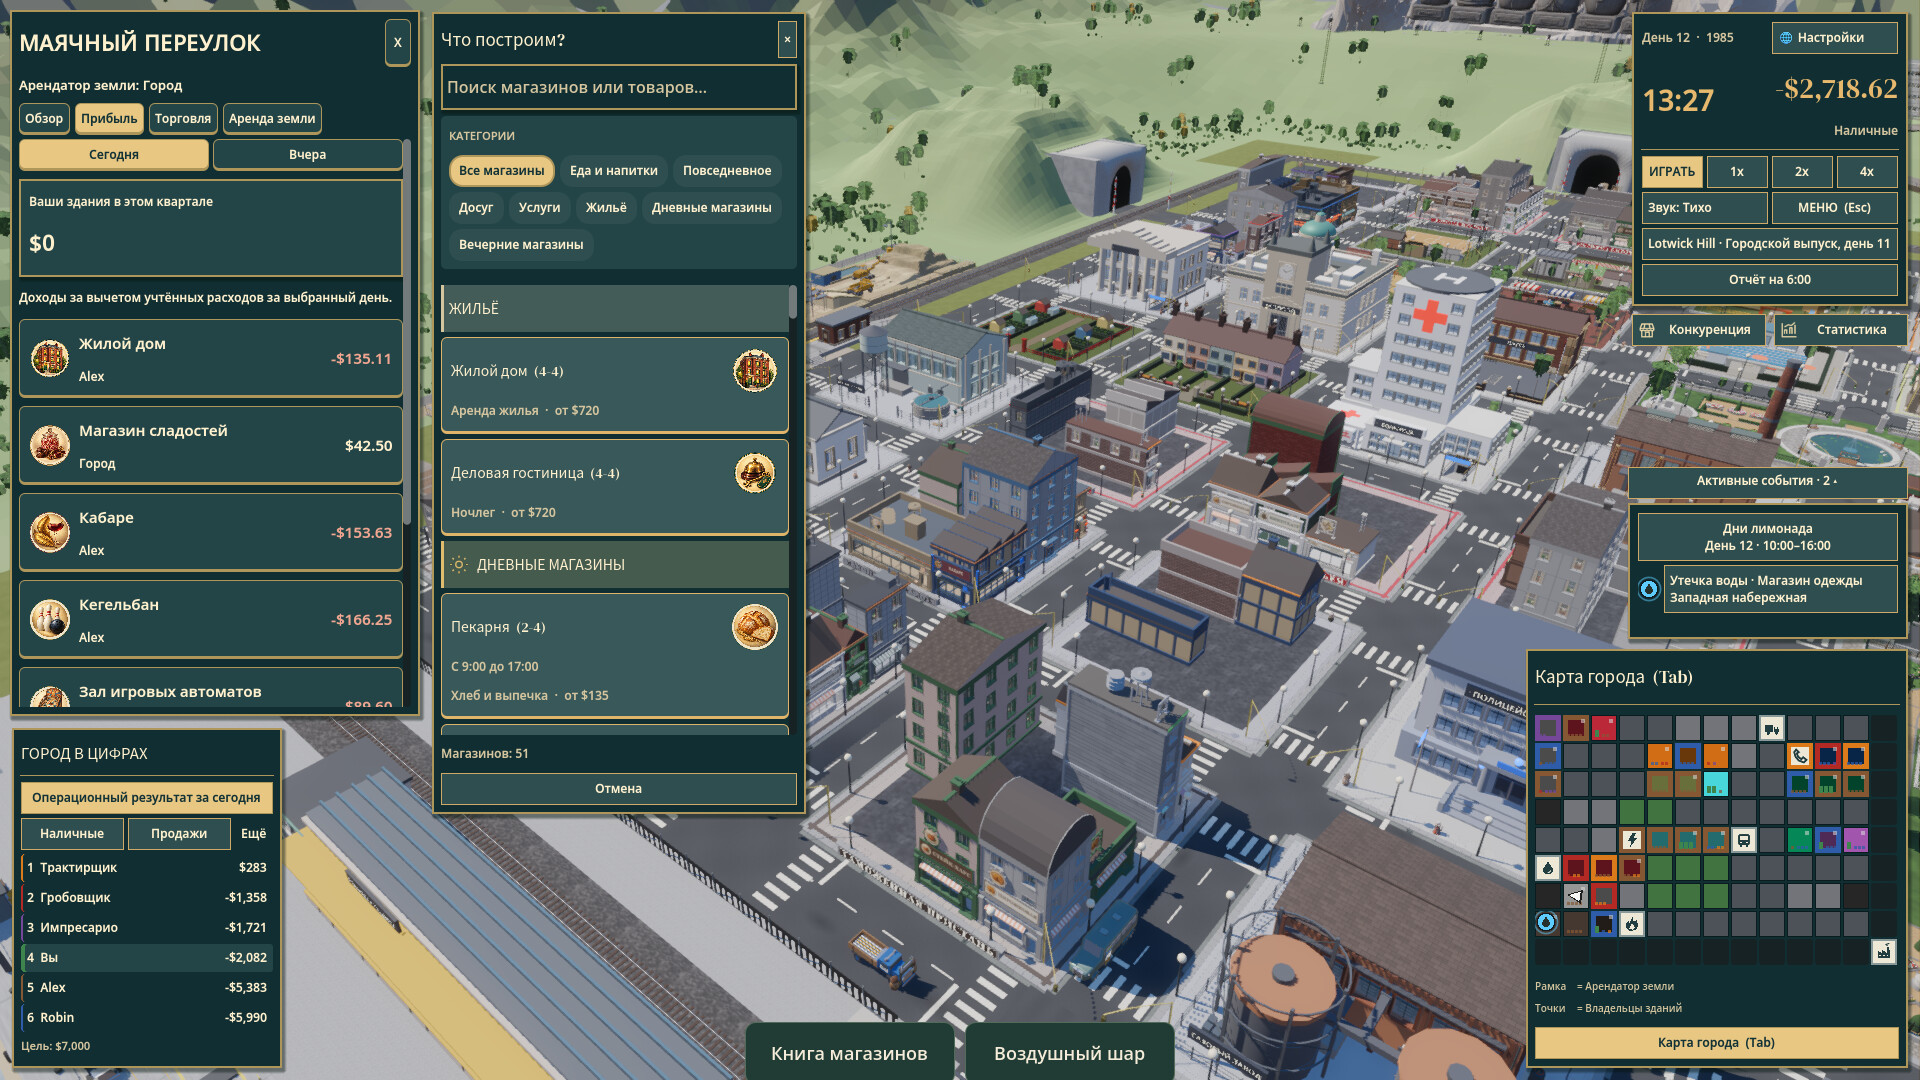Click the truck delivery icon on city map

click(x=1772, y=728)
